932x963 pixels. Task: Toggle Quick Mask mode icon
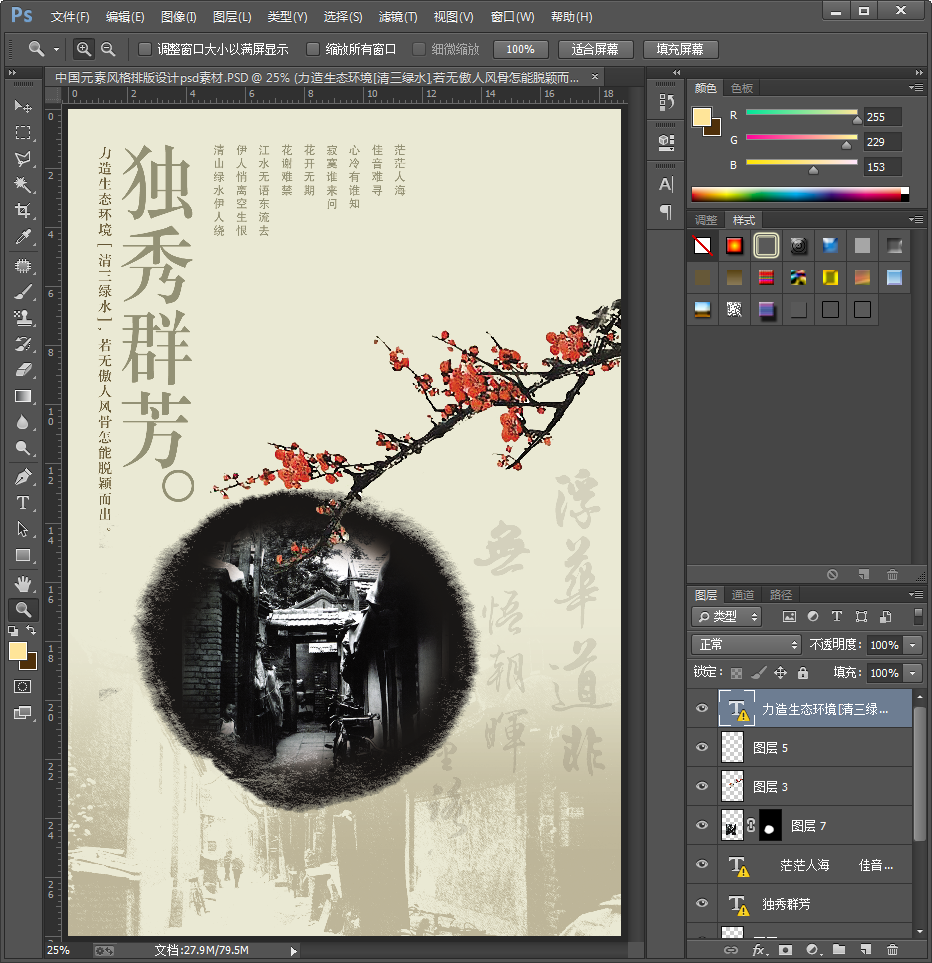23,687
